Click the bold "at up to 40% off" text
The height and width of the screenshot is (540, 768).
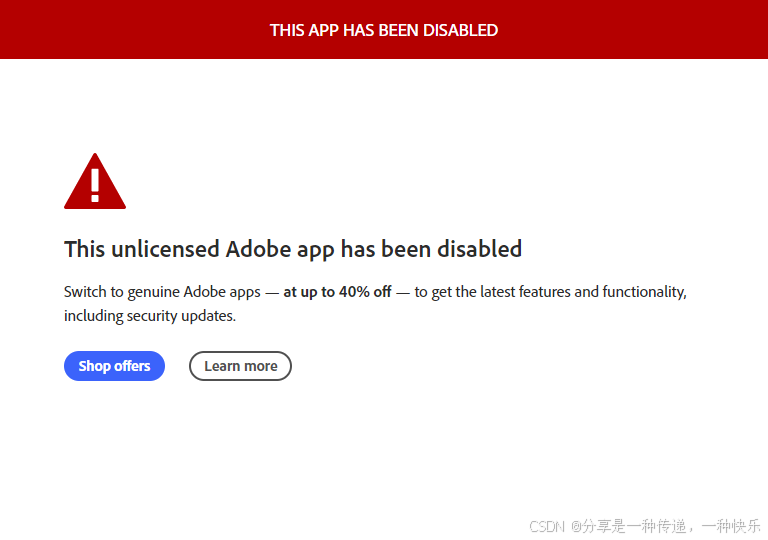click(337, 292)
